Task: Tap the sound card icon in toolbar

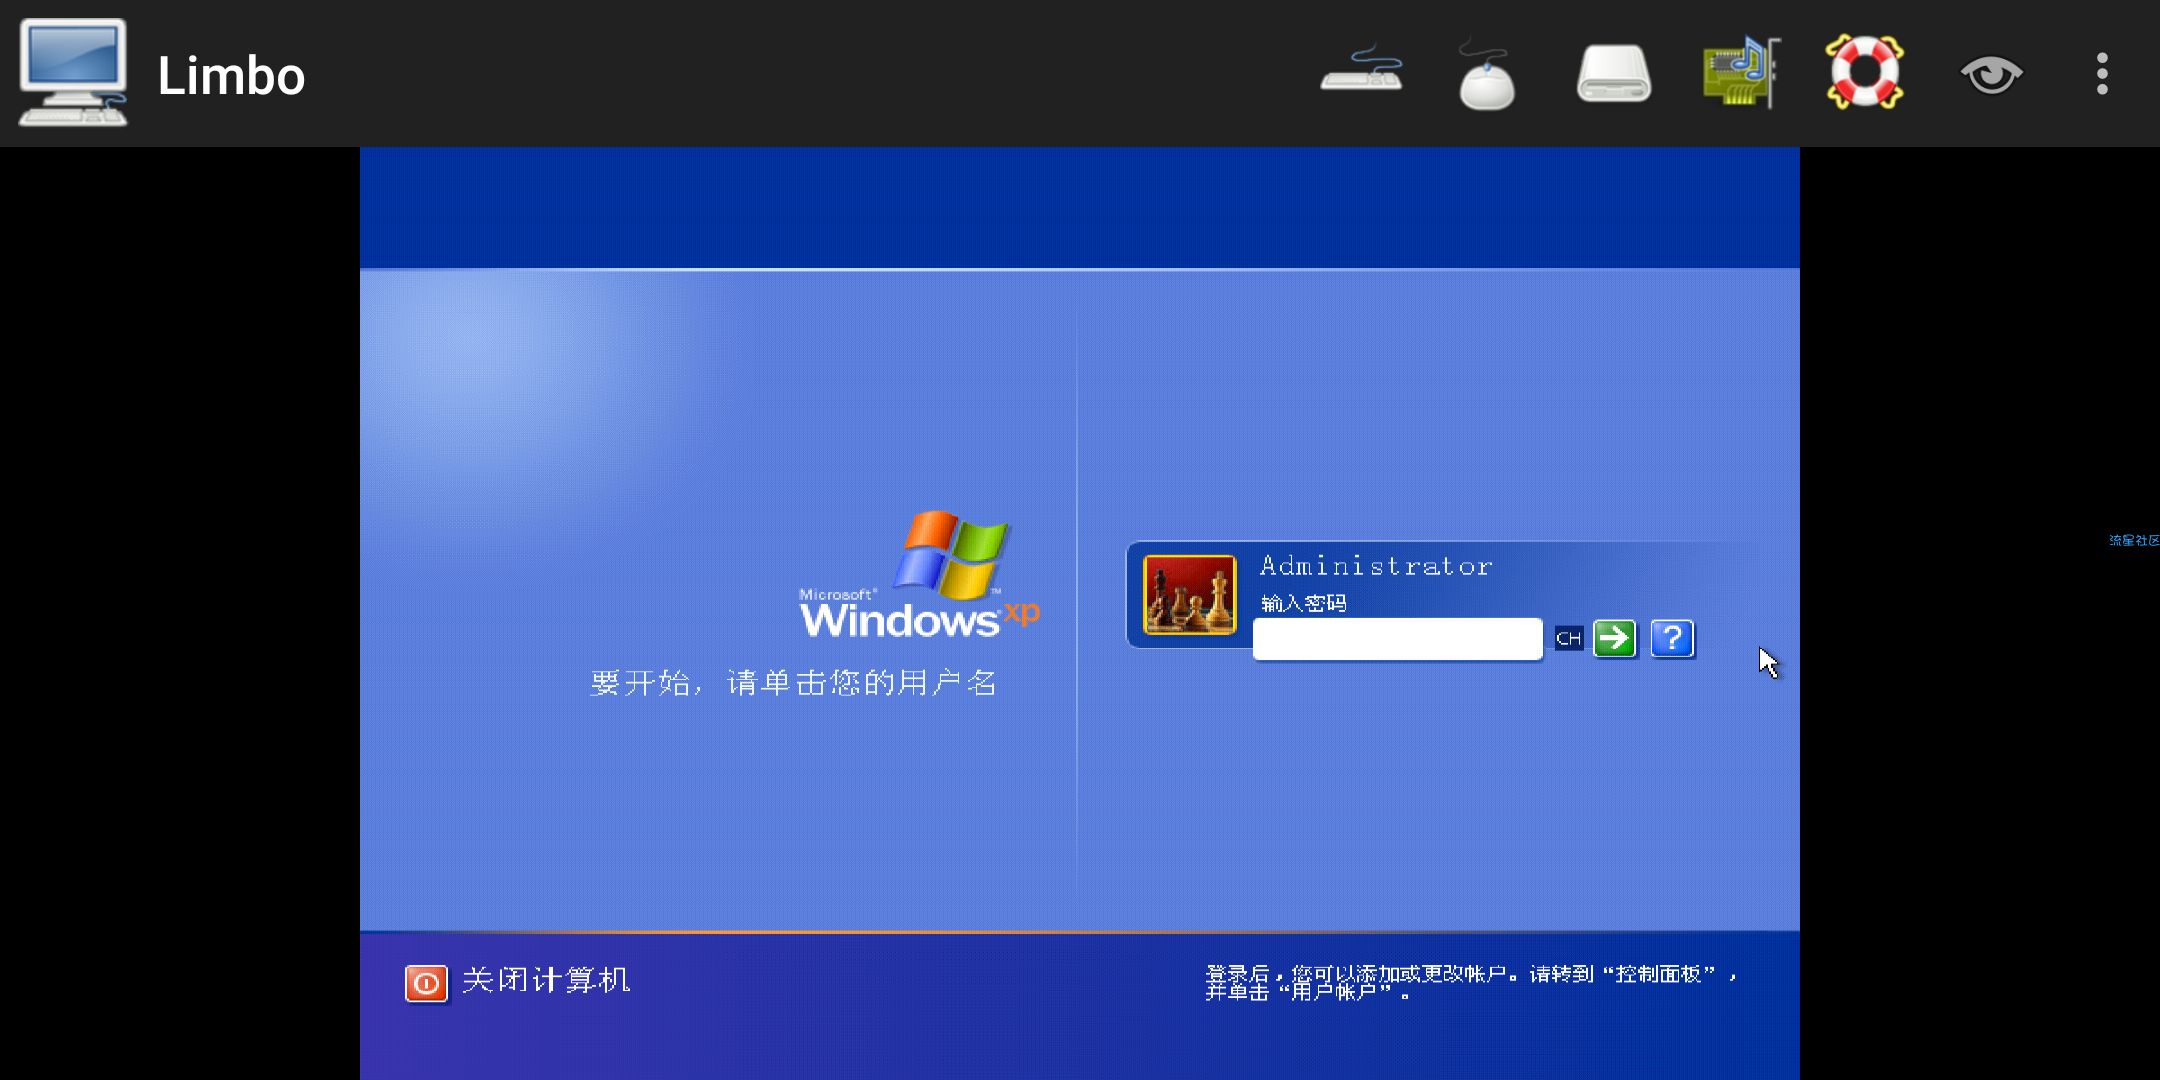Action: 1741,72
